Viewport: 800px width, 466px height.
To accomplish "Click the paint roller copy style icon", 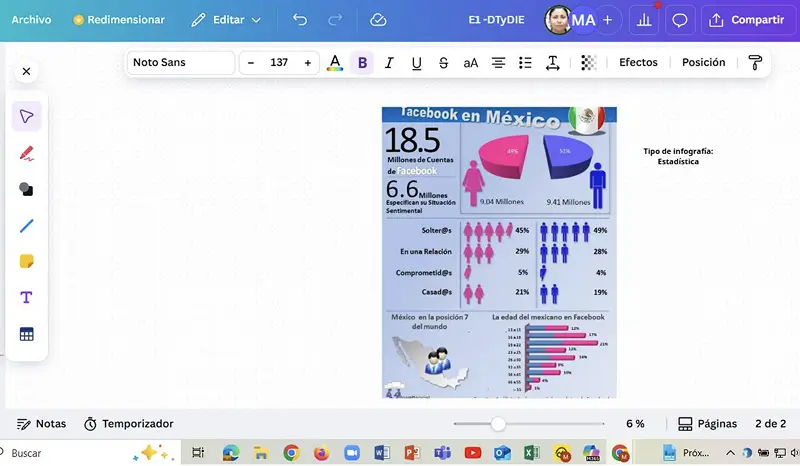I will coord(755,62).
